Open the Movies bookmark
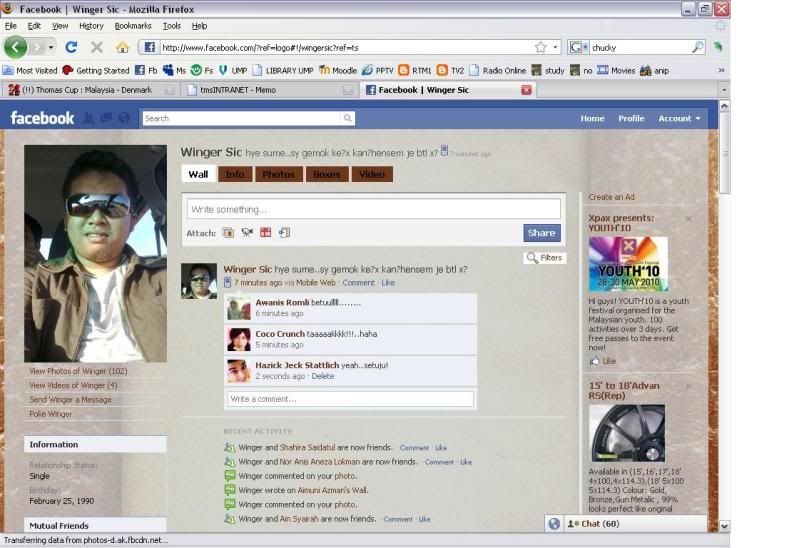The image size is (799, 548). tap(616, 70)
